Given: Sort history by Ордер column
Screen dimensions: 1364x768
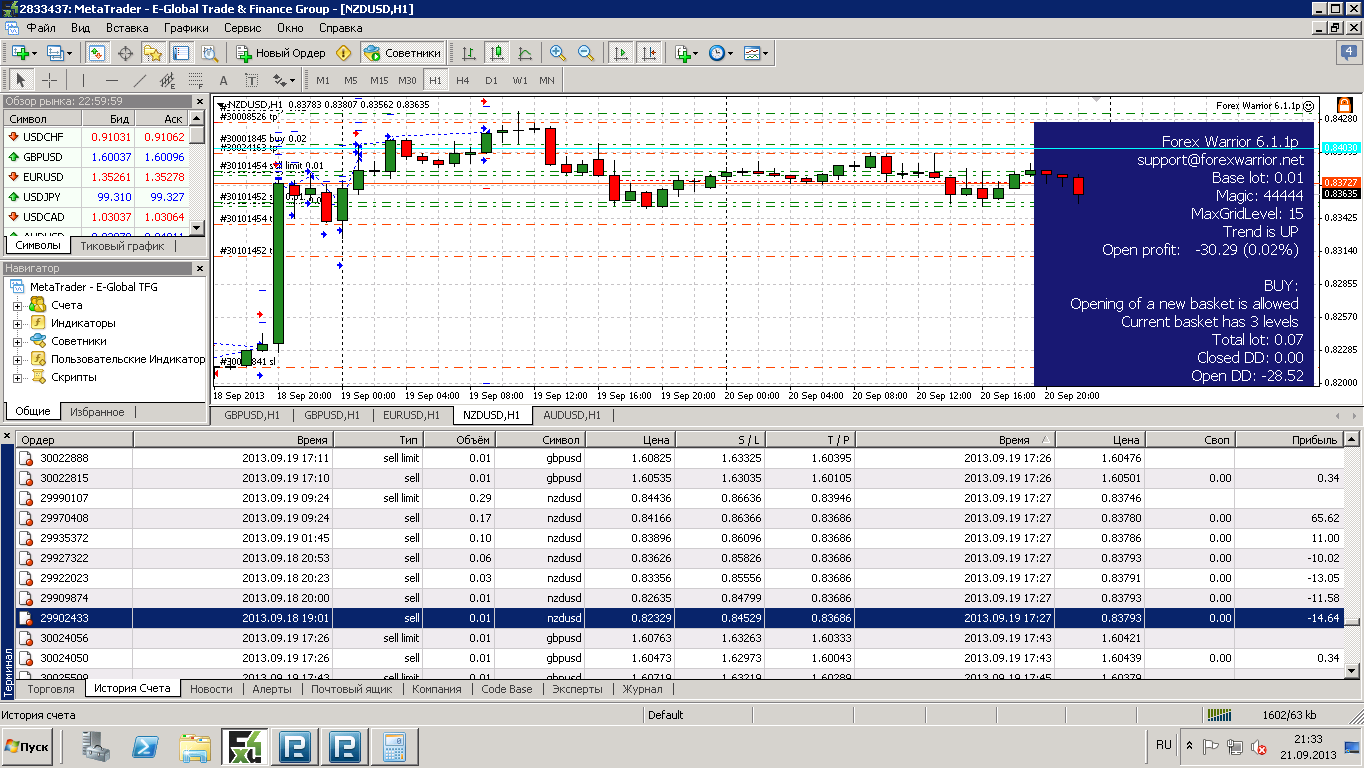Looking at the screenshot, I should (75, 439).
